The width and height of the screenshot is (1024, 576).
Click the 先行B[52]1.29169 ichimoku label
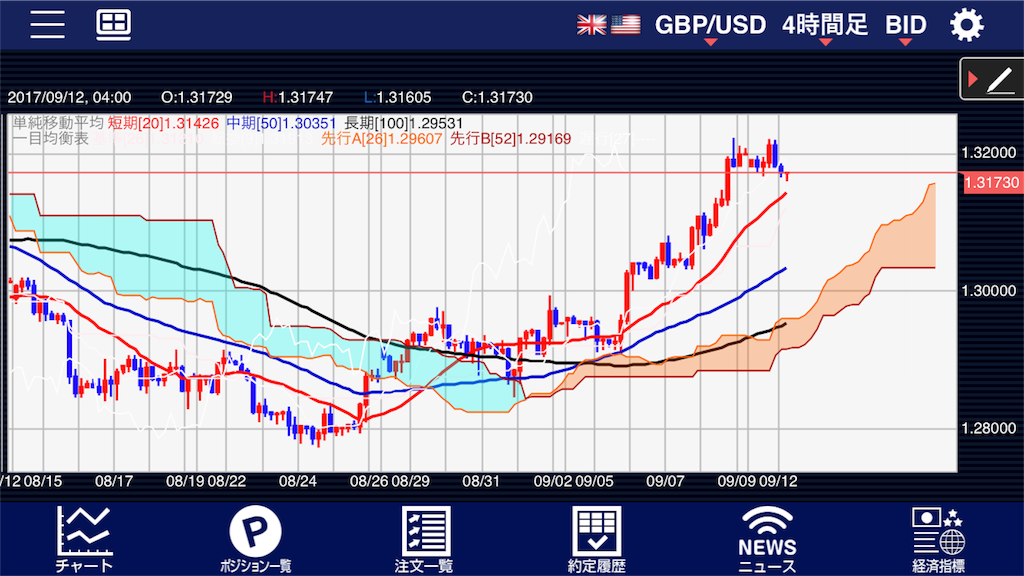[511, 138]
